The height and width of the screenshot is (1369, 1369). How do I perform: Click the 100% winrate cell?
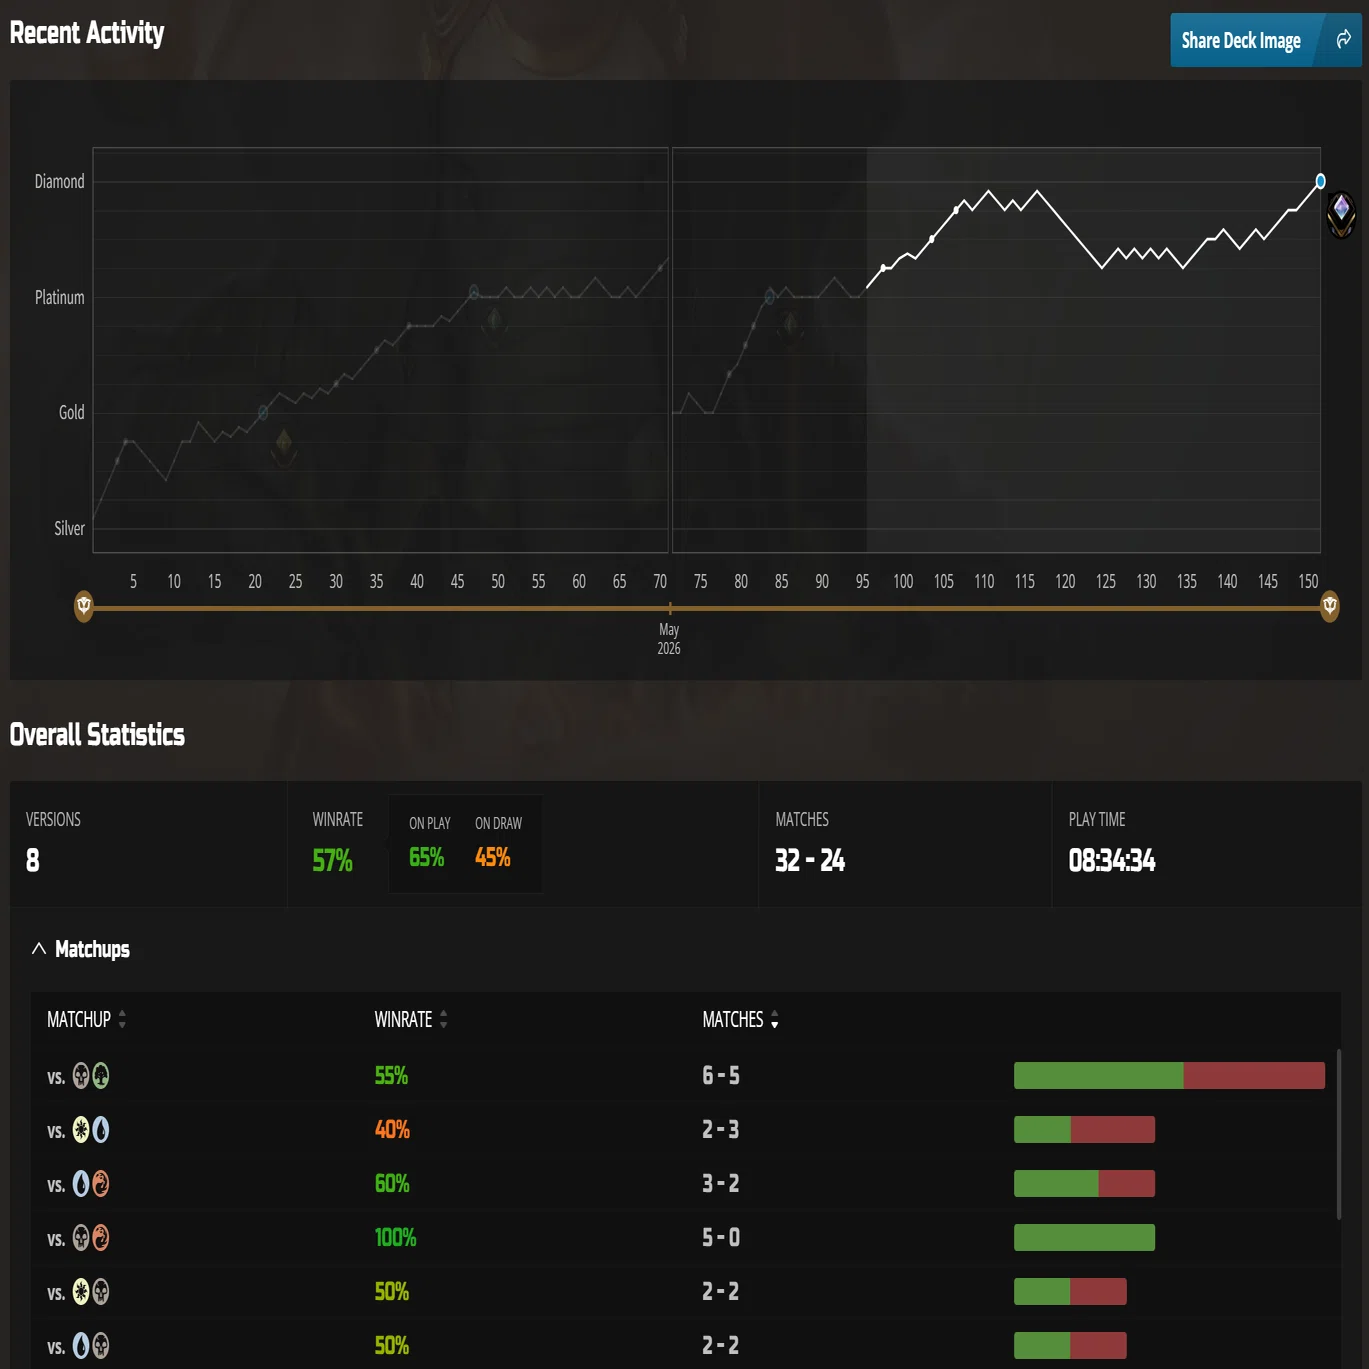395,1238
